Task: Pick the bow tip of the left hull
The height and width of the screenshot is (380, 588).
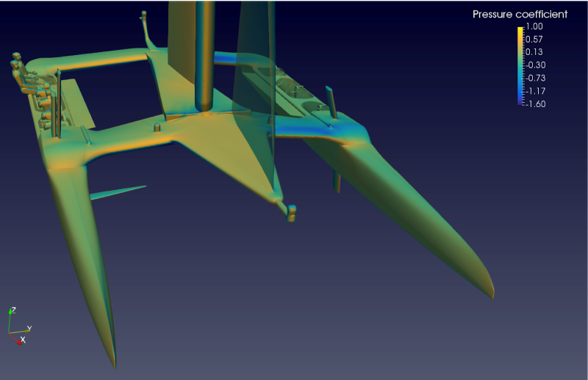Action: [114, 365]
